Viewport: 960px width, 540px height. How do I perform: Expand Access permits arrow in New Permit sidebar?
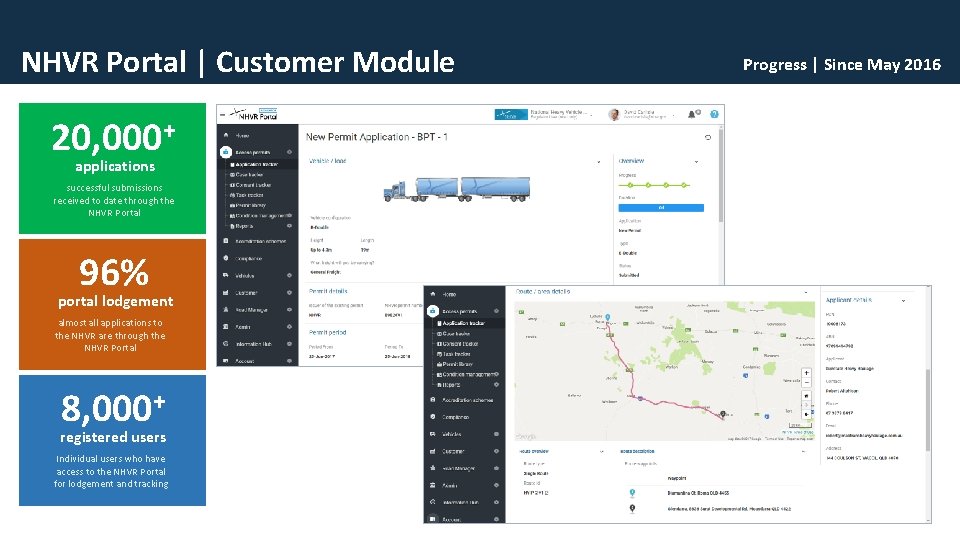point(289,152)
